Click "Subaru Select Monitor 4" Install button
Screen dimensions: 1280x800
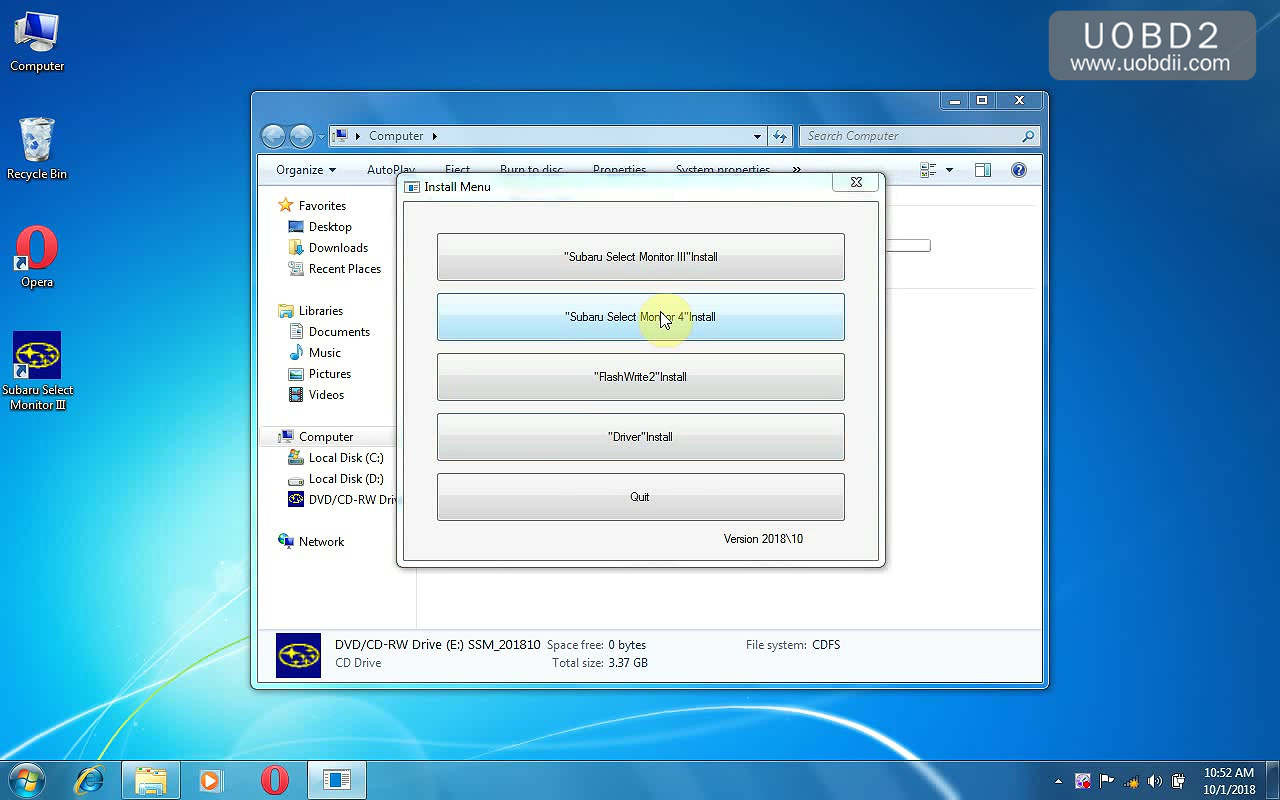pos(640,317)
